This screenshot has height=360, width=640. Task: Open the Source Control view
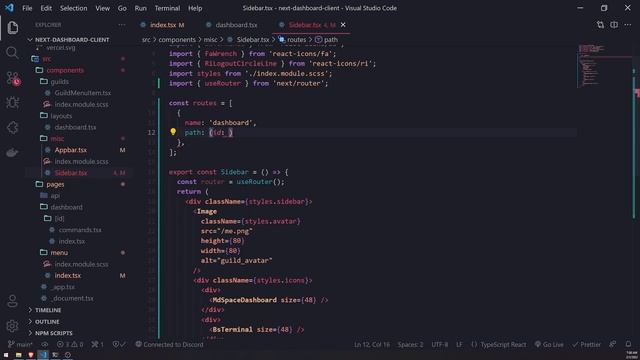[x=13, y=78]
